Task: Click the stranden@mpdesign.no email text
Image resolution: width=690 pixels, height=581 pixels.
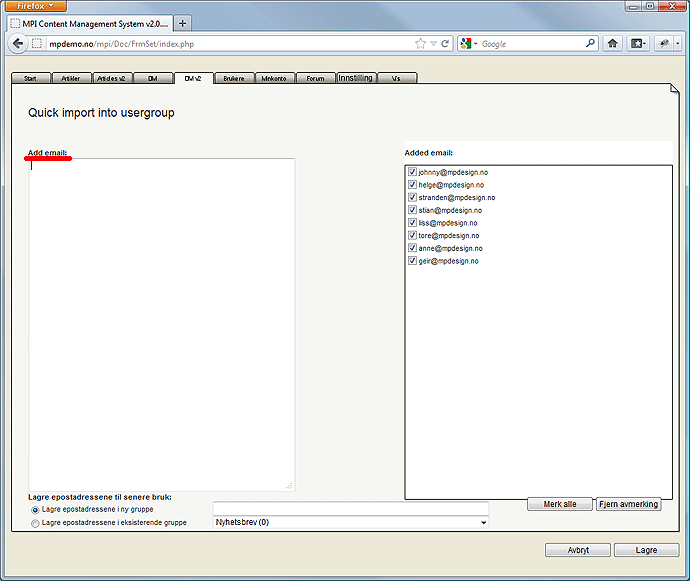Action: (457, 198)
